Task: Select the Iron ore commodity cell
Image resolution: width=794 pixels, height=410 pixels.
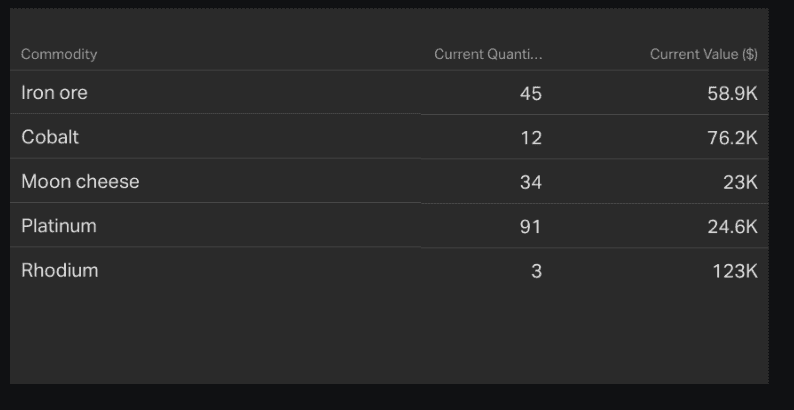Action: (54, 93)
